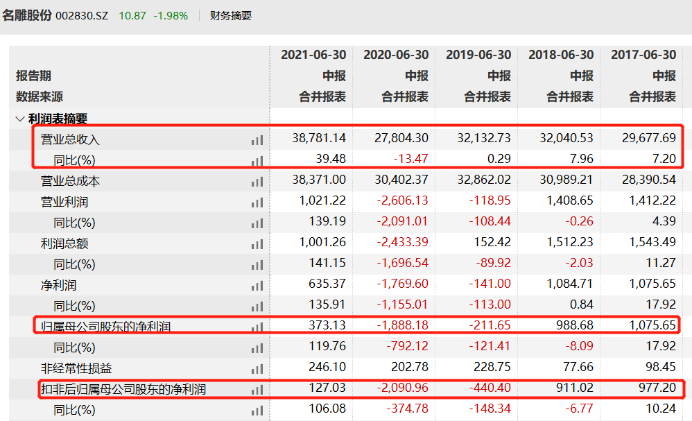Click the 报告期 row label
Screen dimensions: 692x421
coord(34,76)
